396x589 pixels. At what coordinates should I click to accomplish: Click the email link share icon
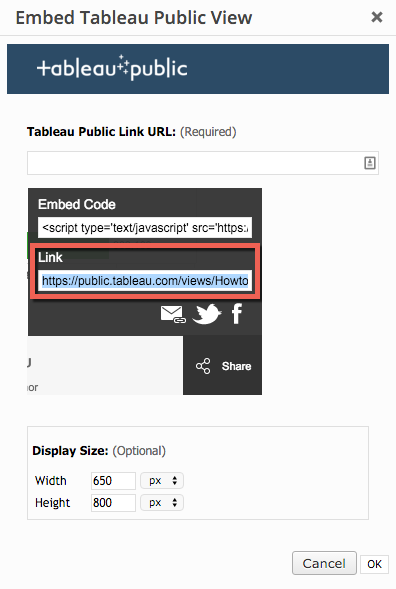173,314
